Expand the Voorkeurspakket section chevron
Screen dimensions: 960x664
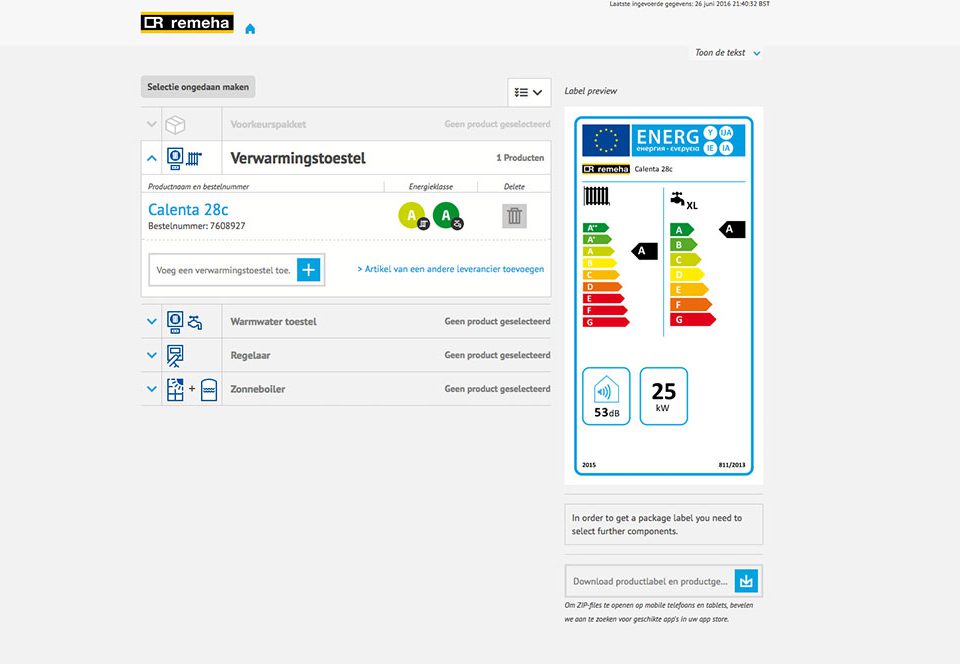coord(151,124)
